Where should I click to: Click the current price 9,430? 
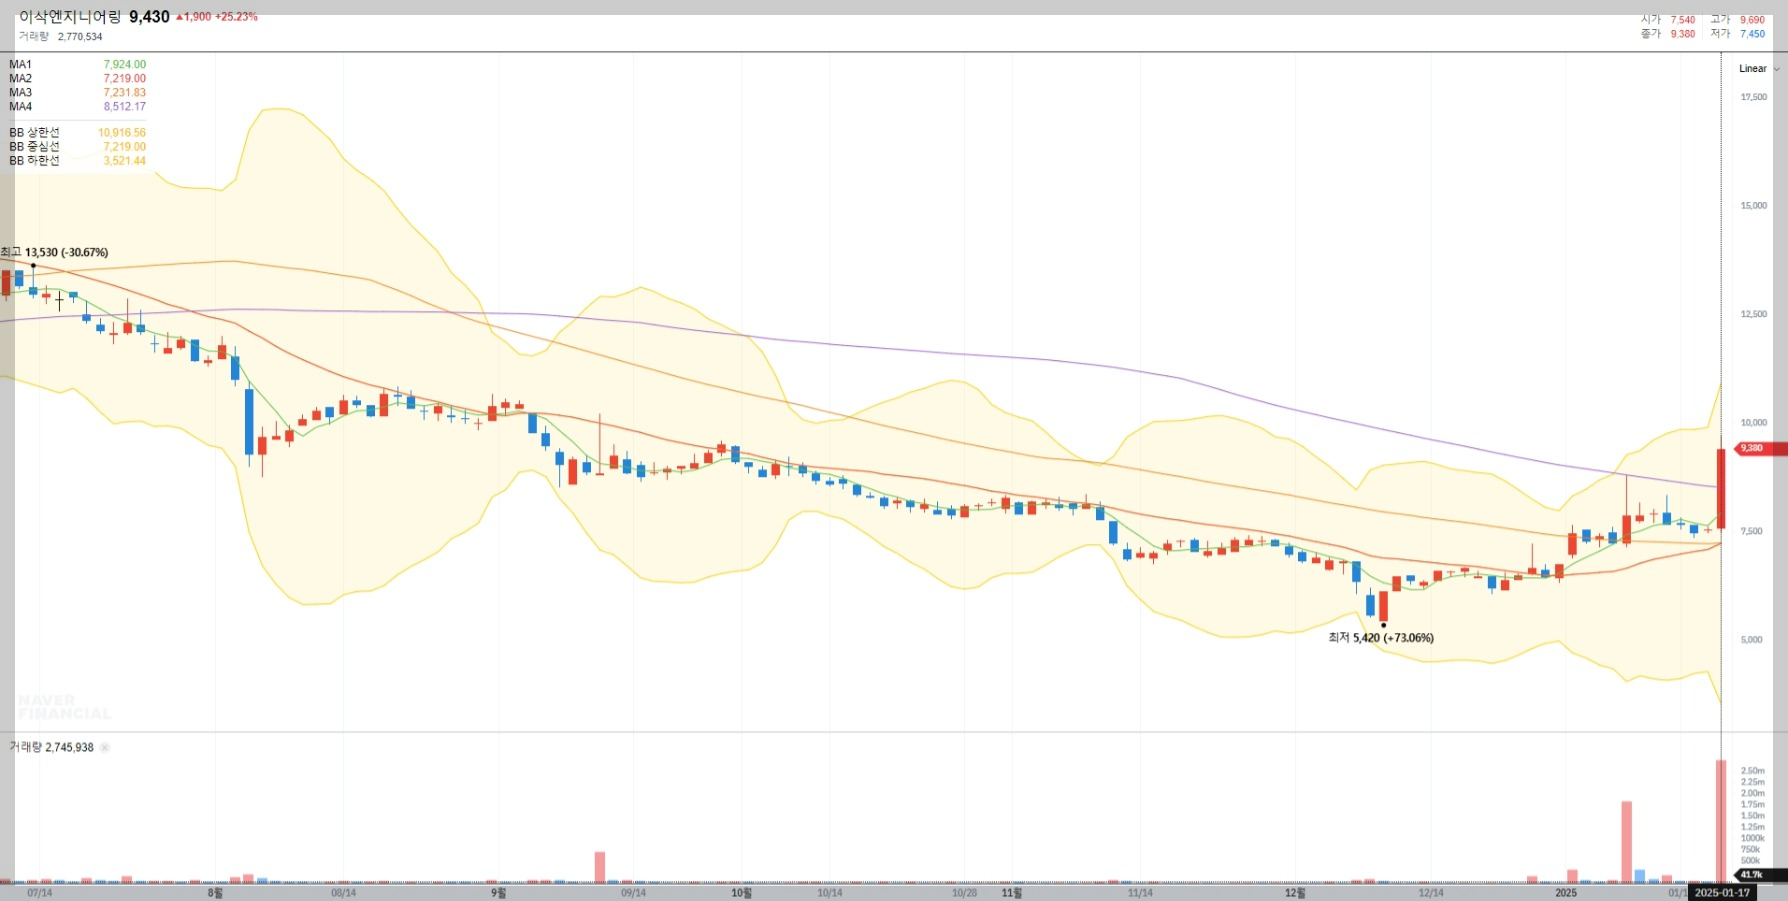tap(149, 17)
